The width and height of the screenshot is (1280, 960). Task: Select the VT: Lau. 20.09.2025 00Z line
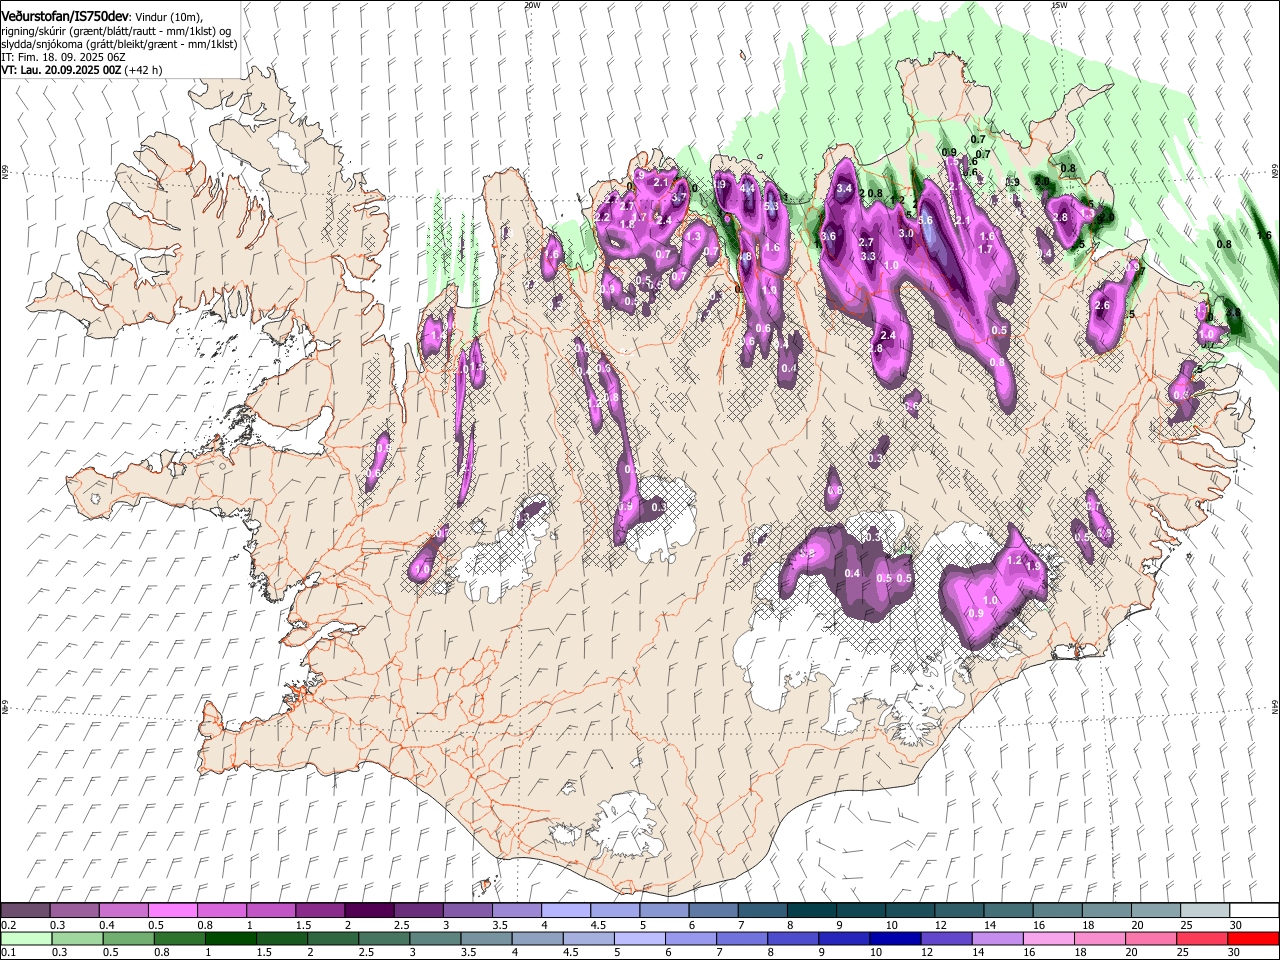click(x=82, y=70)
